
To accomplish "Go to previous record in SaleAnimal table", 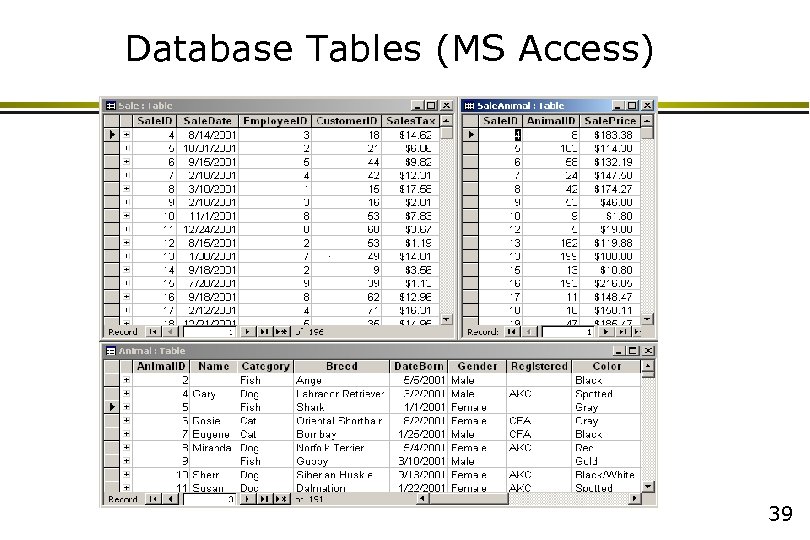I will click(528, 331).
